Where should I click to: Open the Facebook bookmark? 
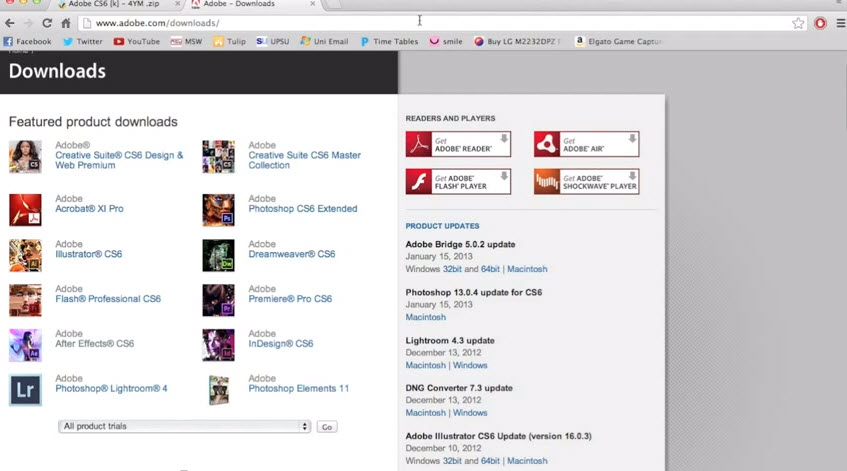point(27,42)
